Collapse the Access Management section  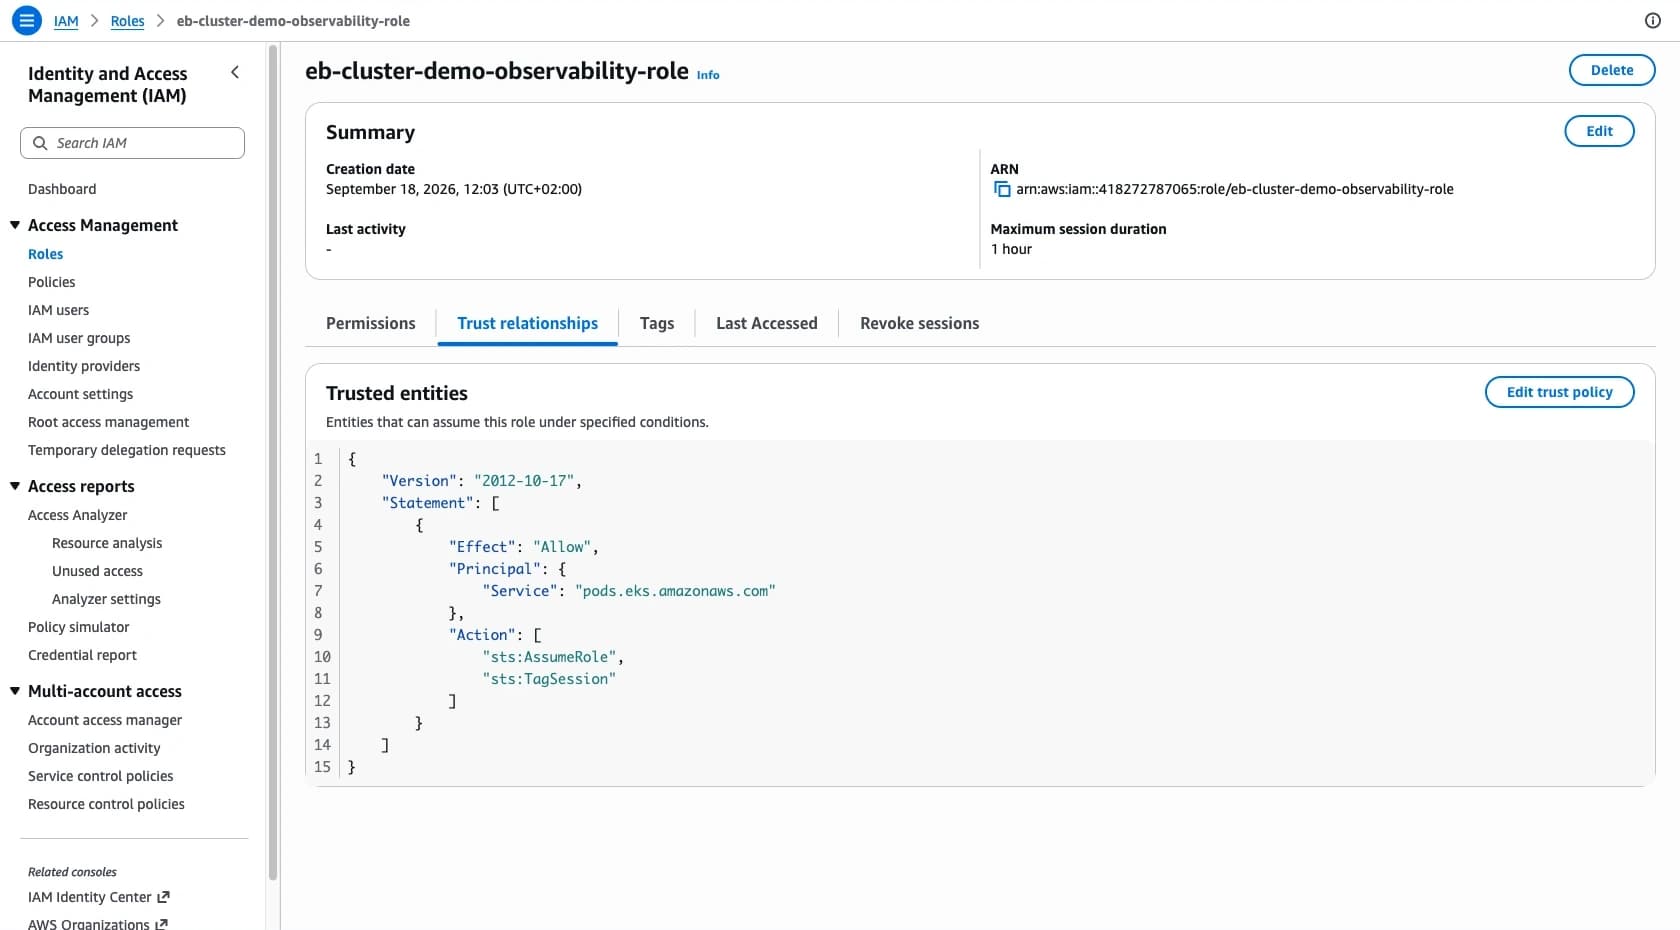(x=15, y=225)
